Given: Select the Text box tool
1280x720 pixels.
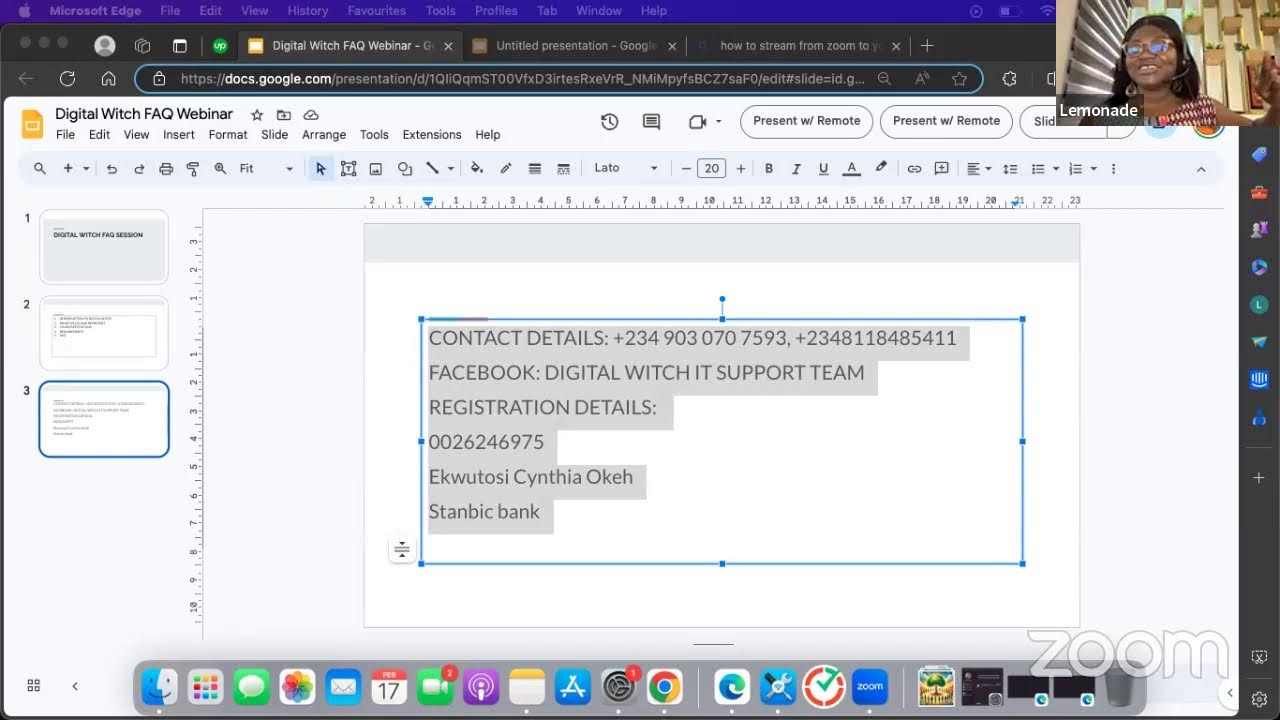Looking at the screenshot, I should [x=348, y=169].
